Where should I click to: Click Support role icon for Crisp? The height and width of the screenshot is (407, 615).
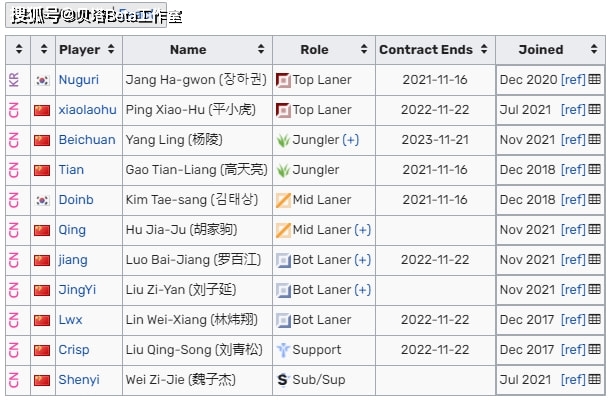click(283, 350)
